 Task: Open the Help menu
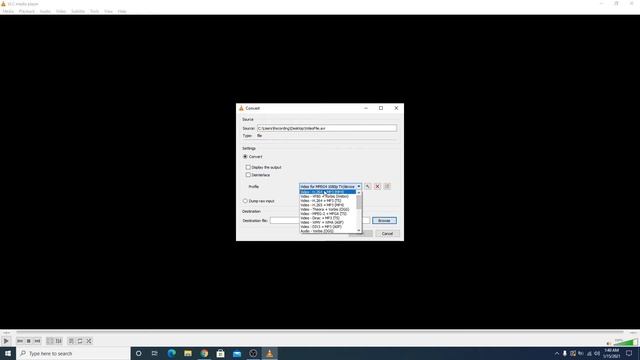122,11
